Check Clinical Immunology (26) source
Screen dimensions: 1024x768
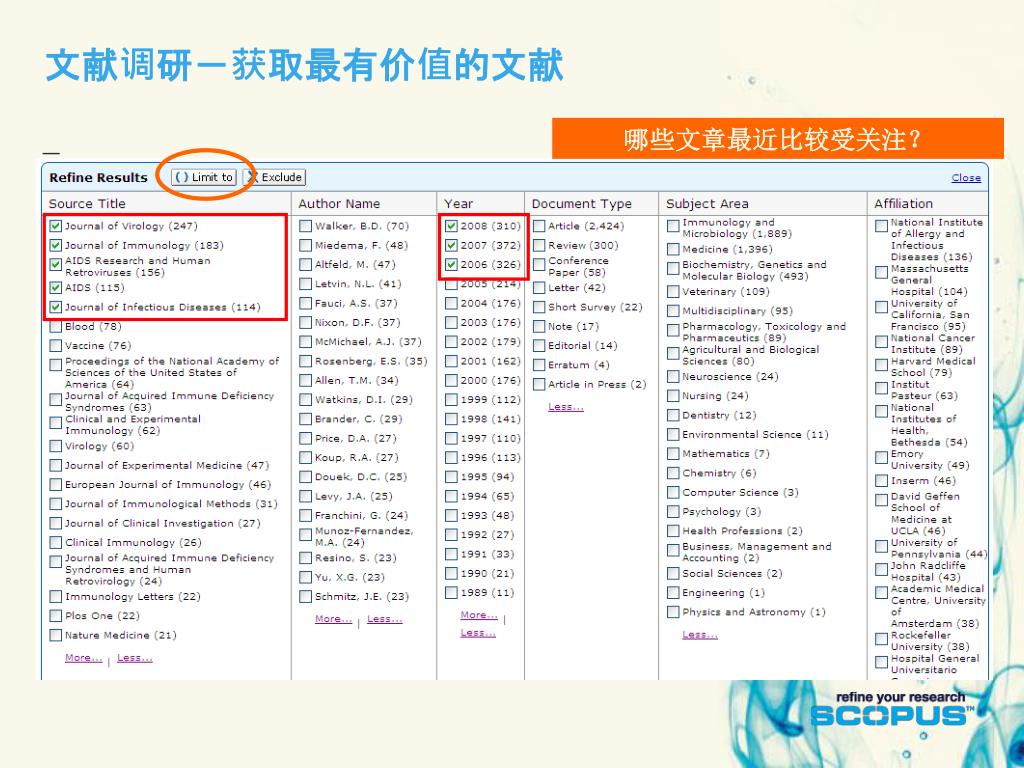pos(56,543)
